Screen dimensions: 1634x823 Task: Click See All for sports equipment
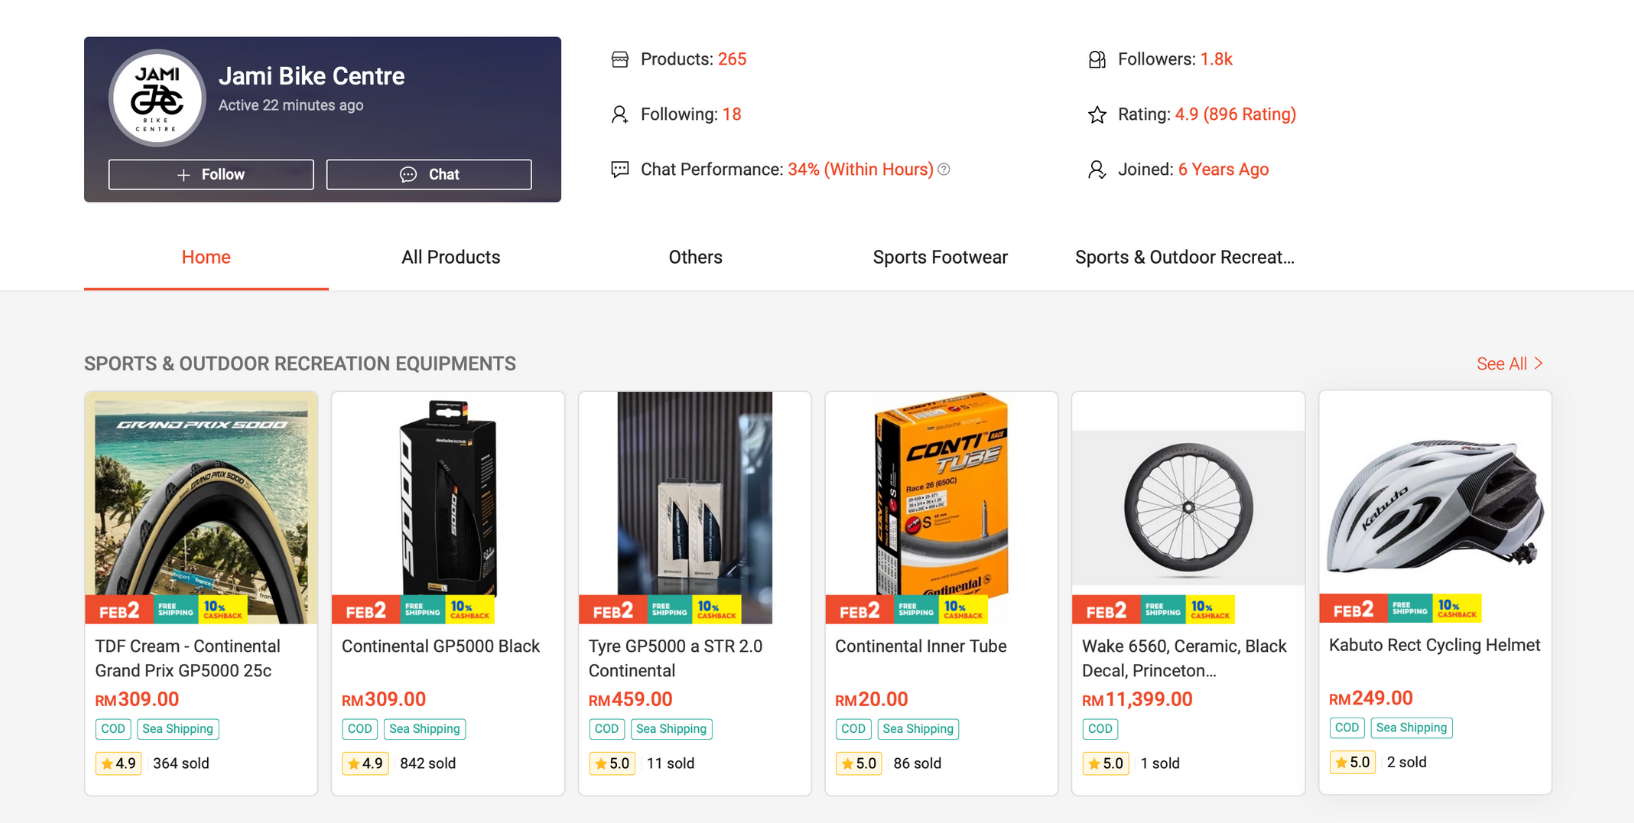tap(1509, 364)
